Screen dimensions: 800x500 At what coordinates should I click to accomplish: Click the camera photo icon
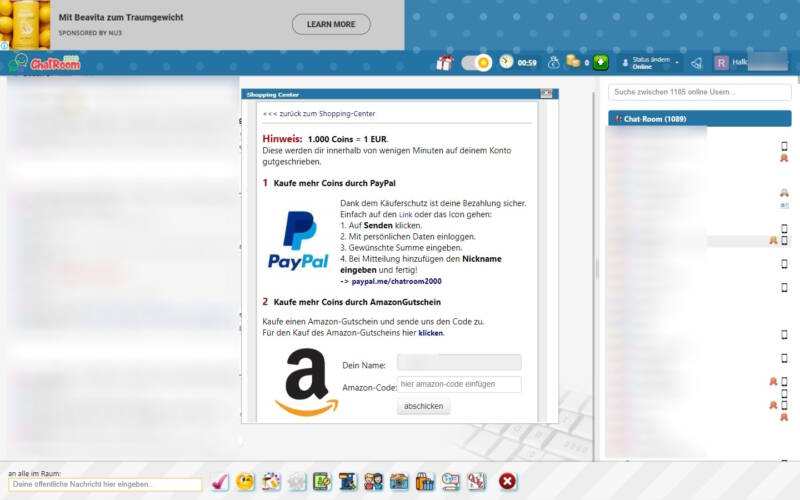pyautogui.click(x=399, y=481)
